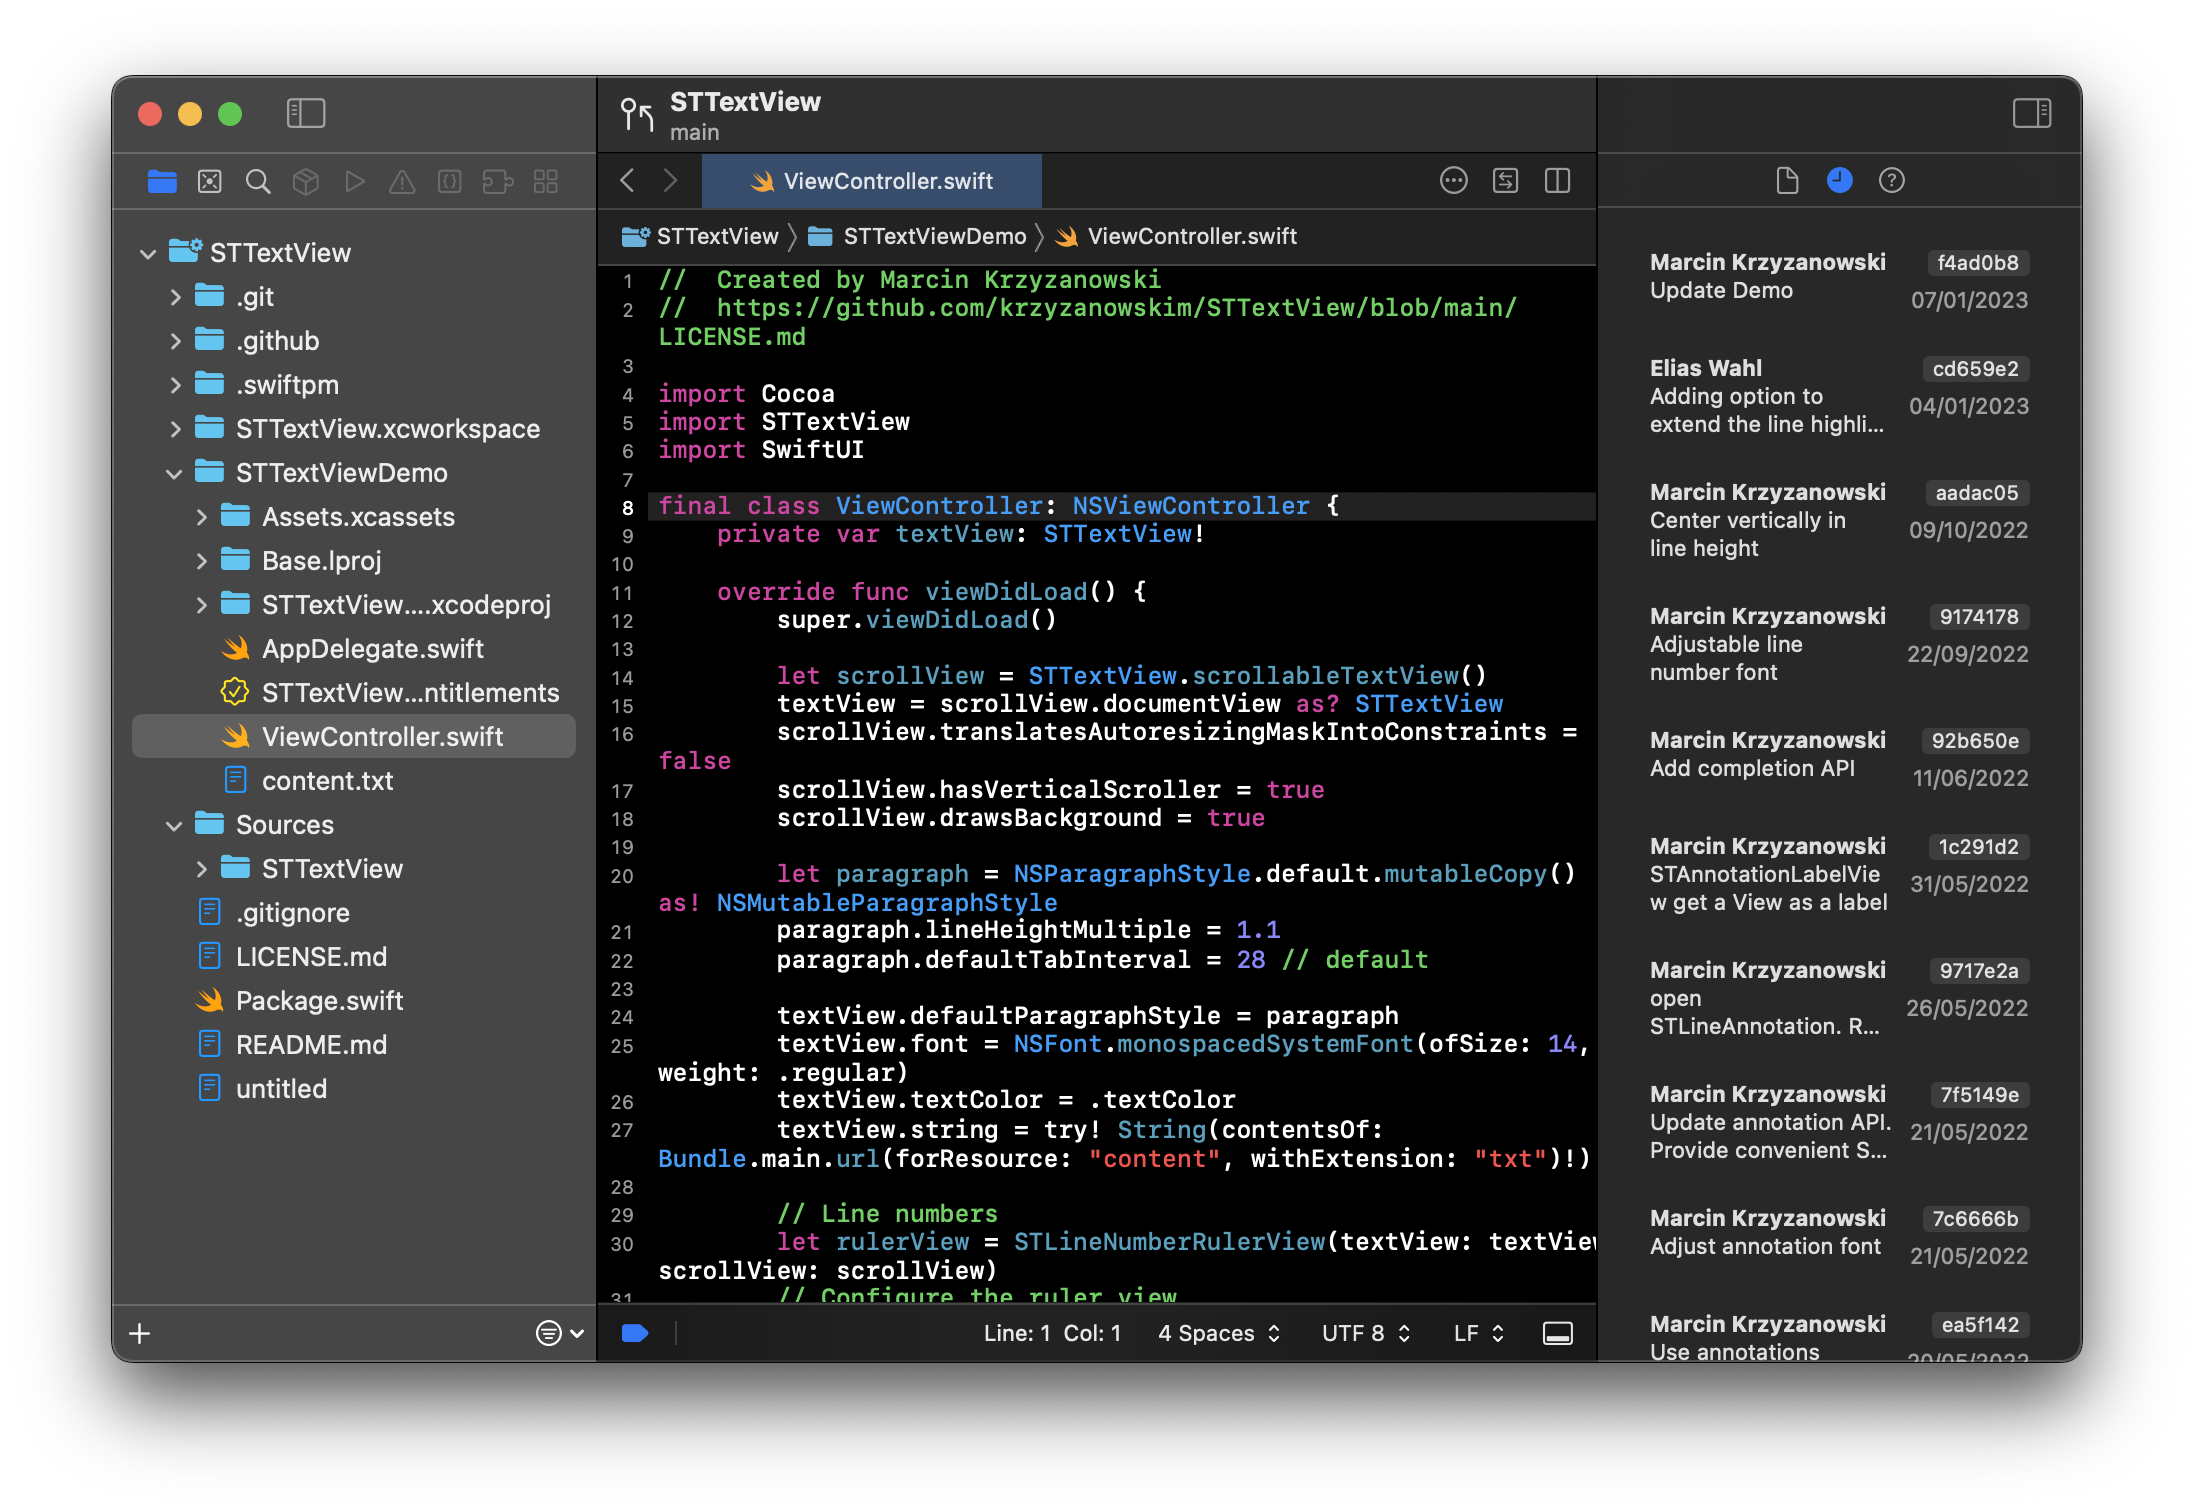Select AppDelegate.swift in the navigator
2194x1510 pixels.
(x=354, y=649)
